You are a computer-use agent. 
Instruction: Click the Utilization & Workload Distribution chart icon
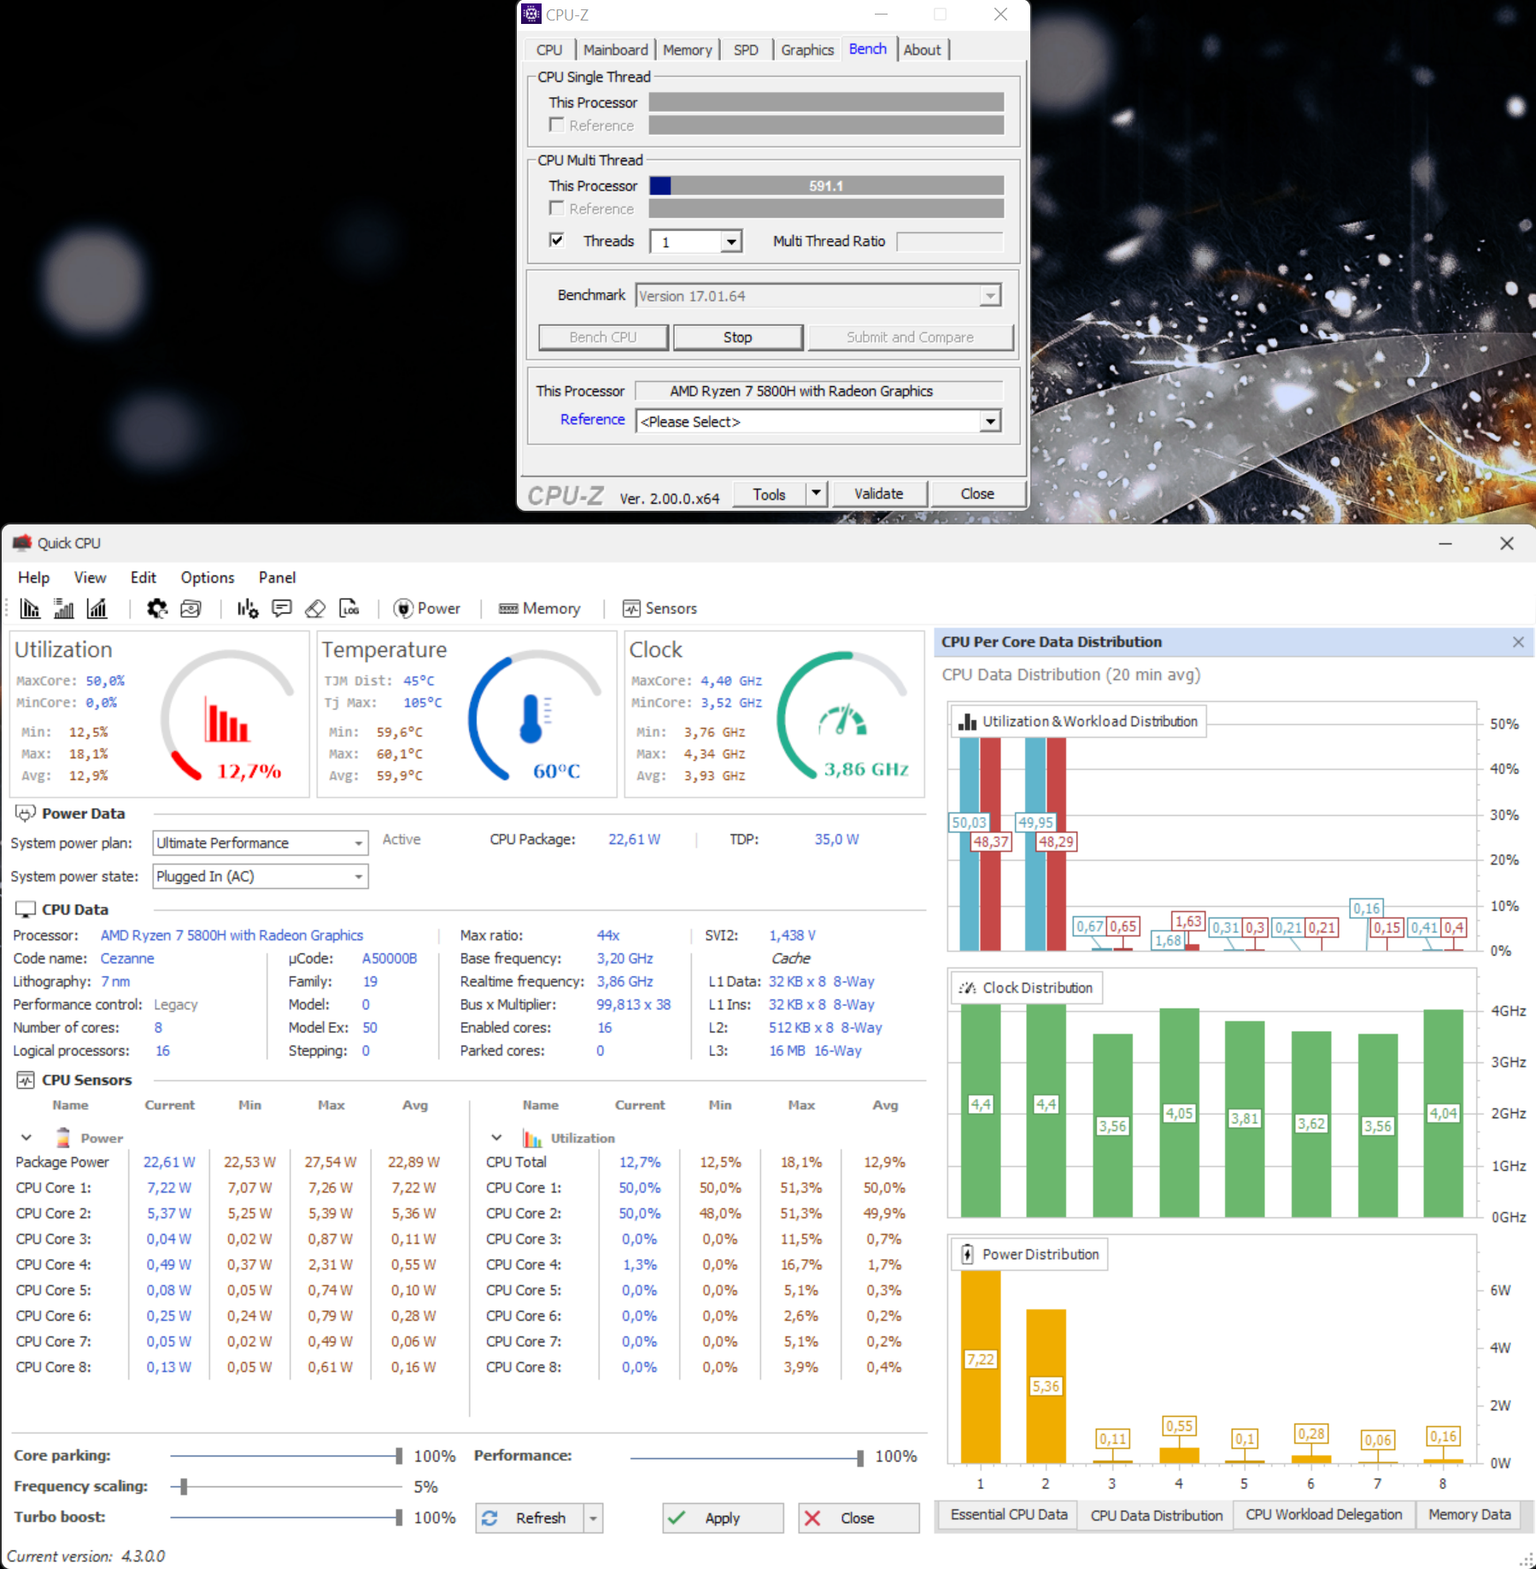968,721
